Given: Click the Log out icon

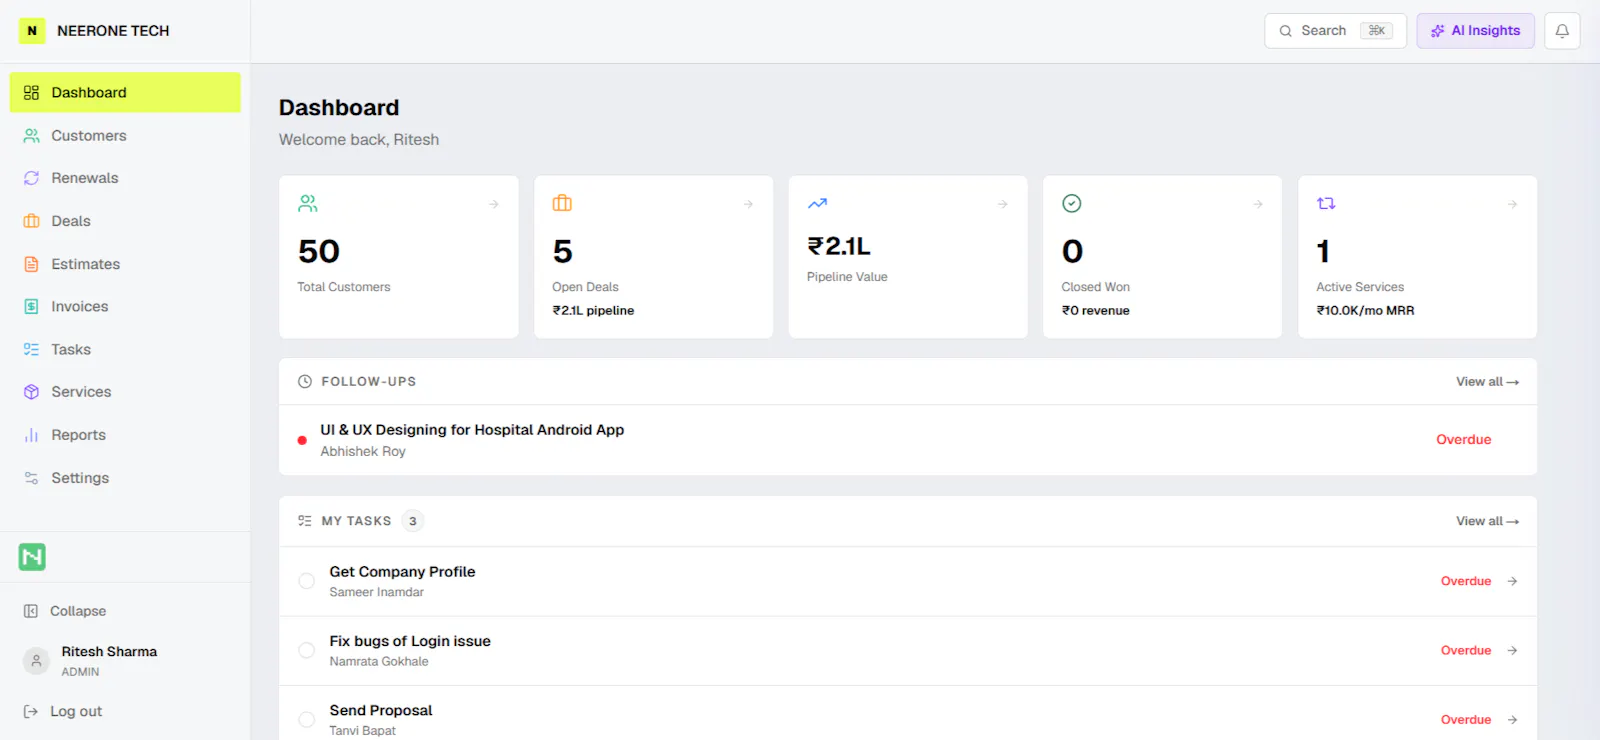Looking at the screenshot, I should (x=31, y=712).
